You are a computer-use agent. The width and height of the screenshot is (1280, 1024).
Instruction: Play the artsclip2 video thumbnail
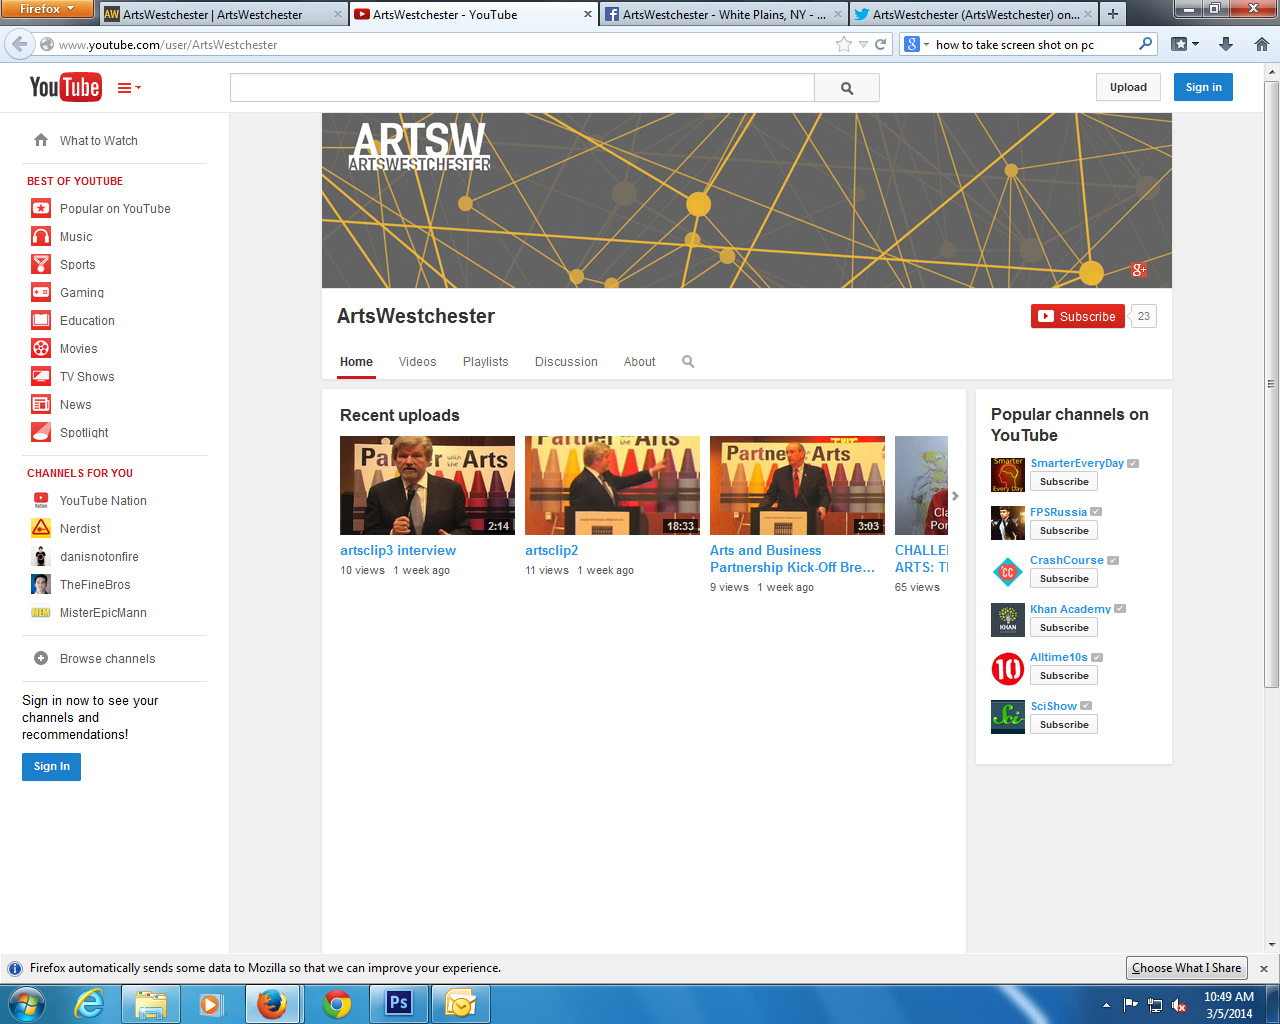click(612, 485)
